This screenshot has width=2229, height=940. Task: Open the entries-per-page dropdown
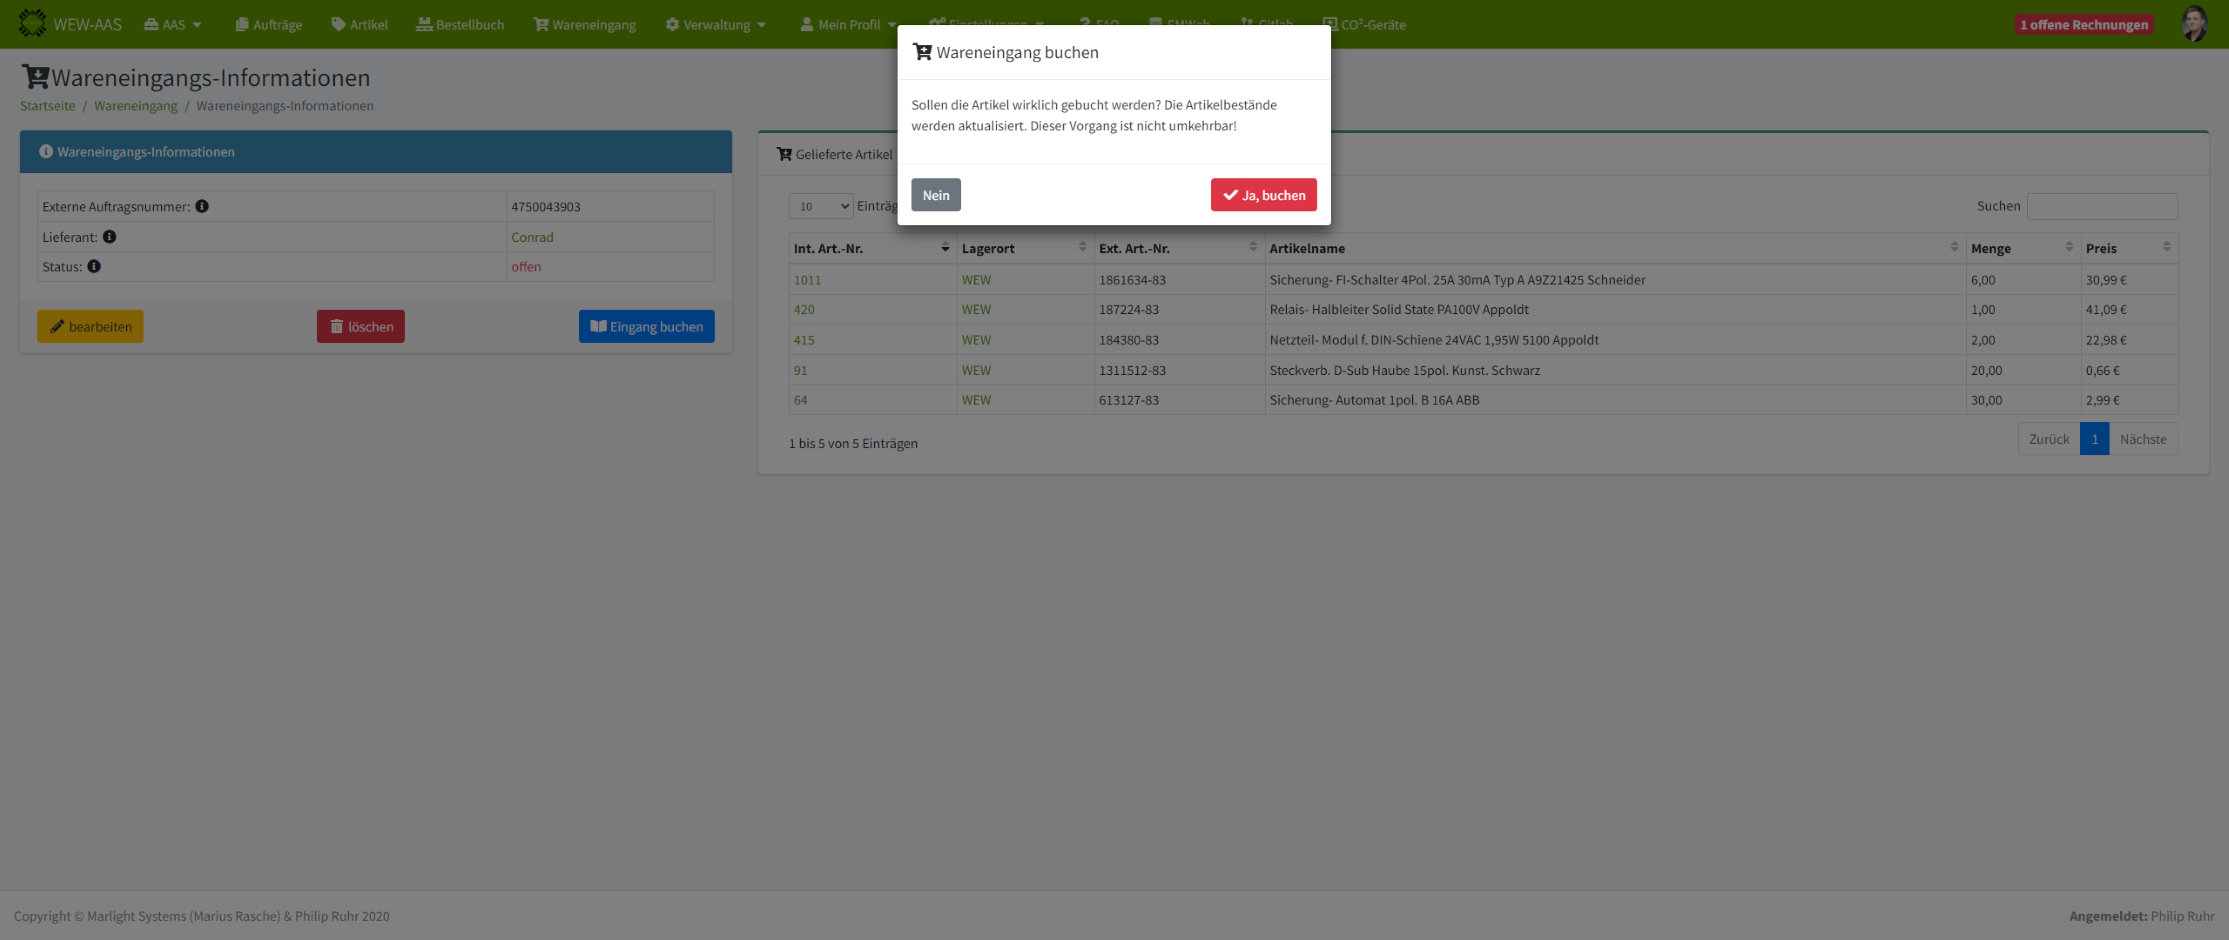(820, 206)
